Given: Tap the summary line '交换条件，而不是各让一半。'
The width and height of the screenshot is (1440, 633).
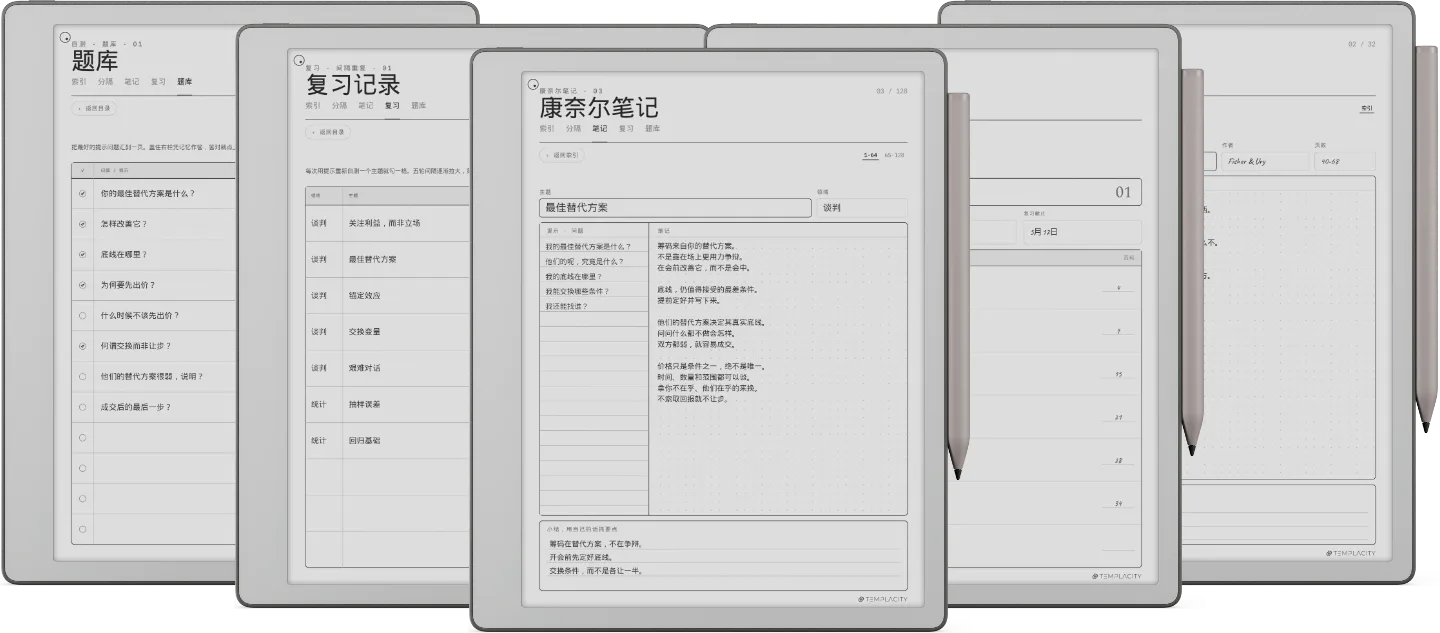Looking at the screenshot, I should 596,570.
